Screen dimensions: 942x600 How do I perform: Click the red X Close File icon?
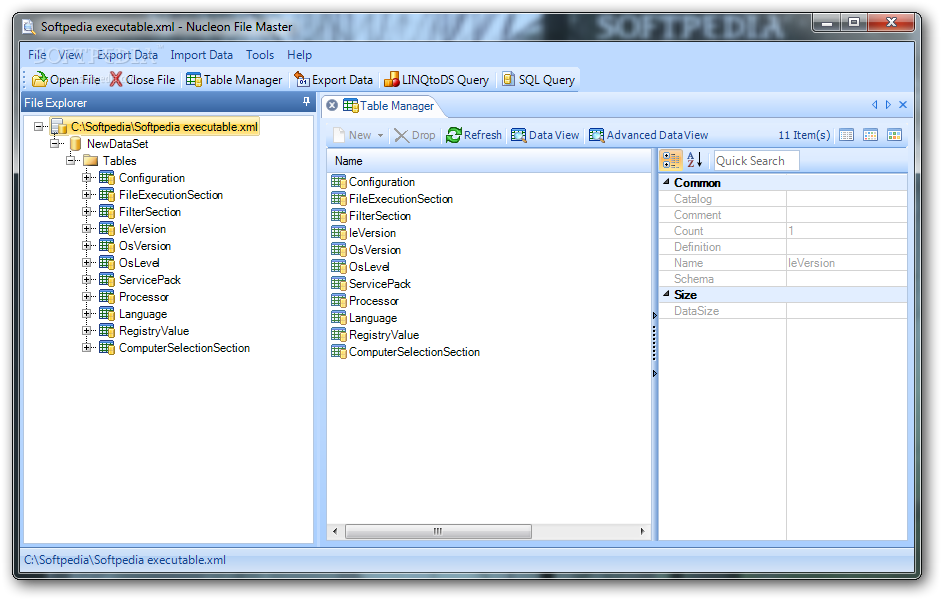pyautogui.click(x=116, y=79)
